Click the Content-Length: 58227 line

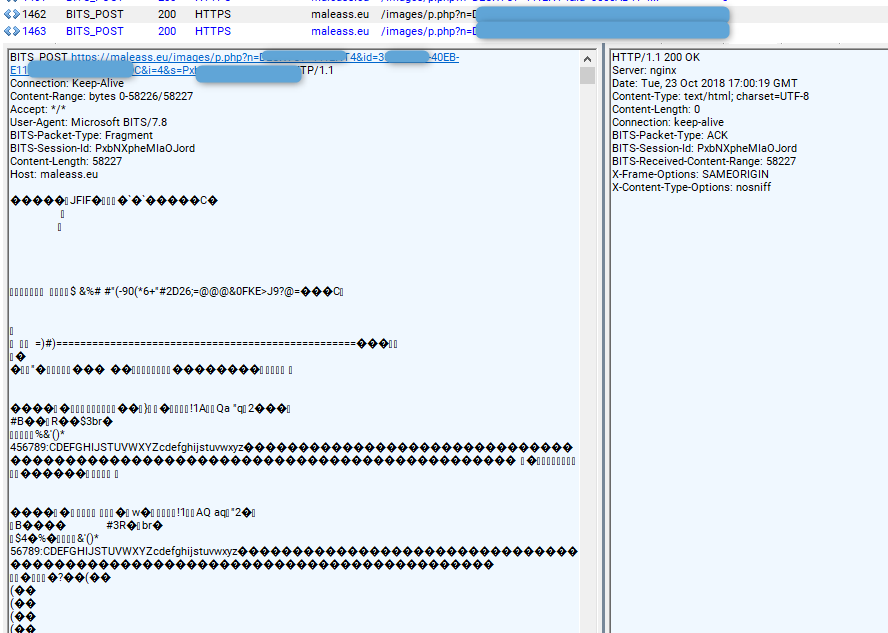point(66,161)
